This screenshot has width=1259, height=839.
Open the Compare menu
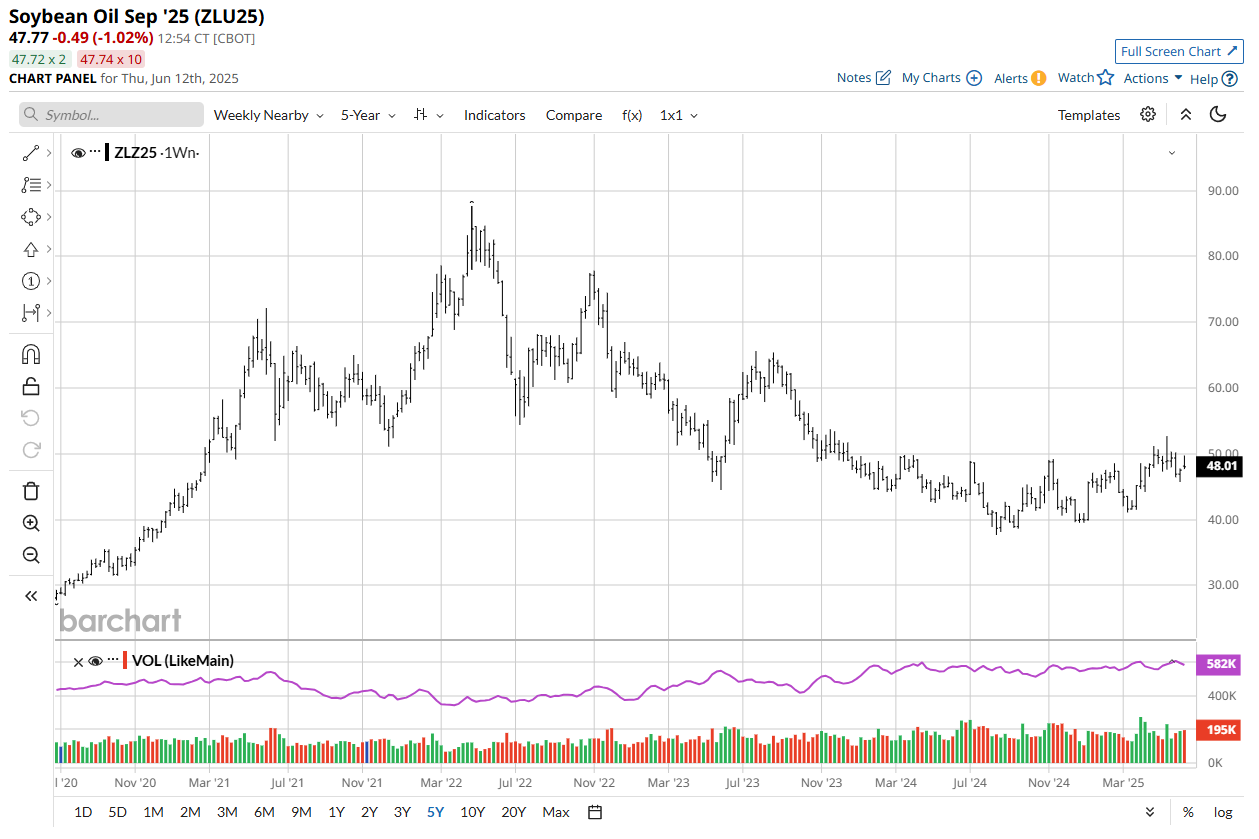(x=574, y=115)
